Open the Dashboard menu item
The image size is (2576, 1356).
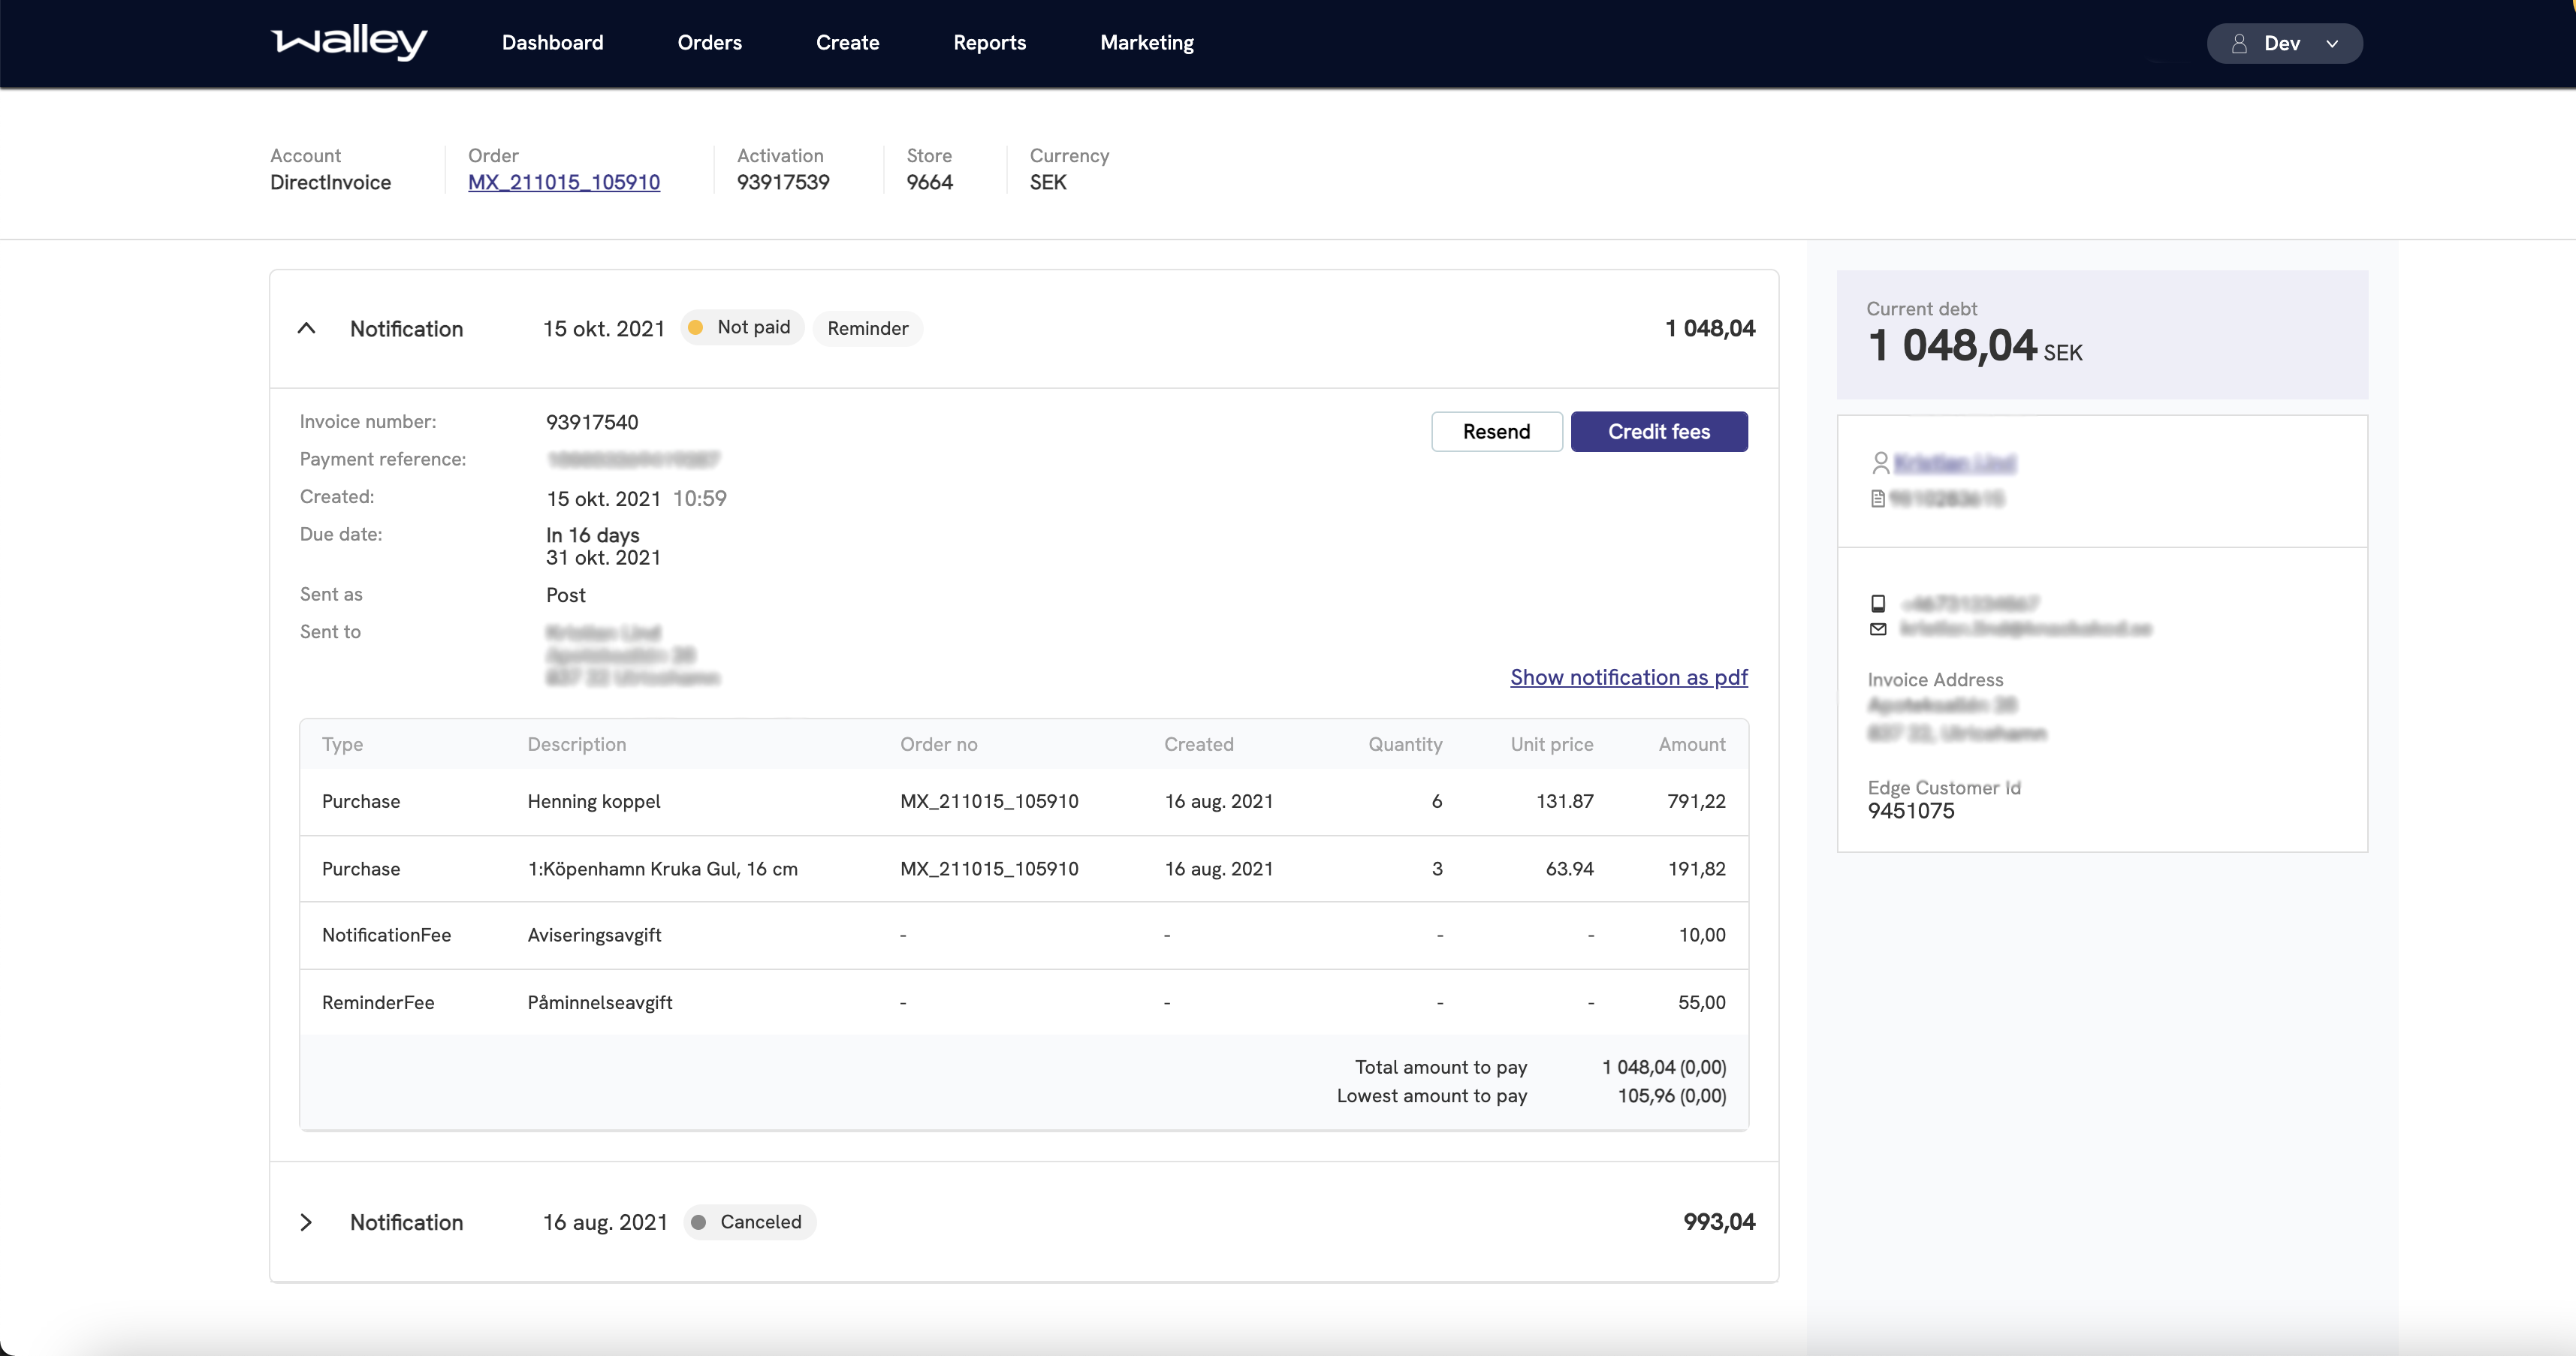click(552, 43)
